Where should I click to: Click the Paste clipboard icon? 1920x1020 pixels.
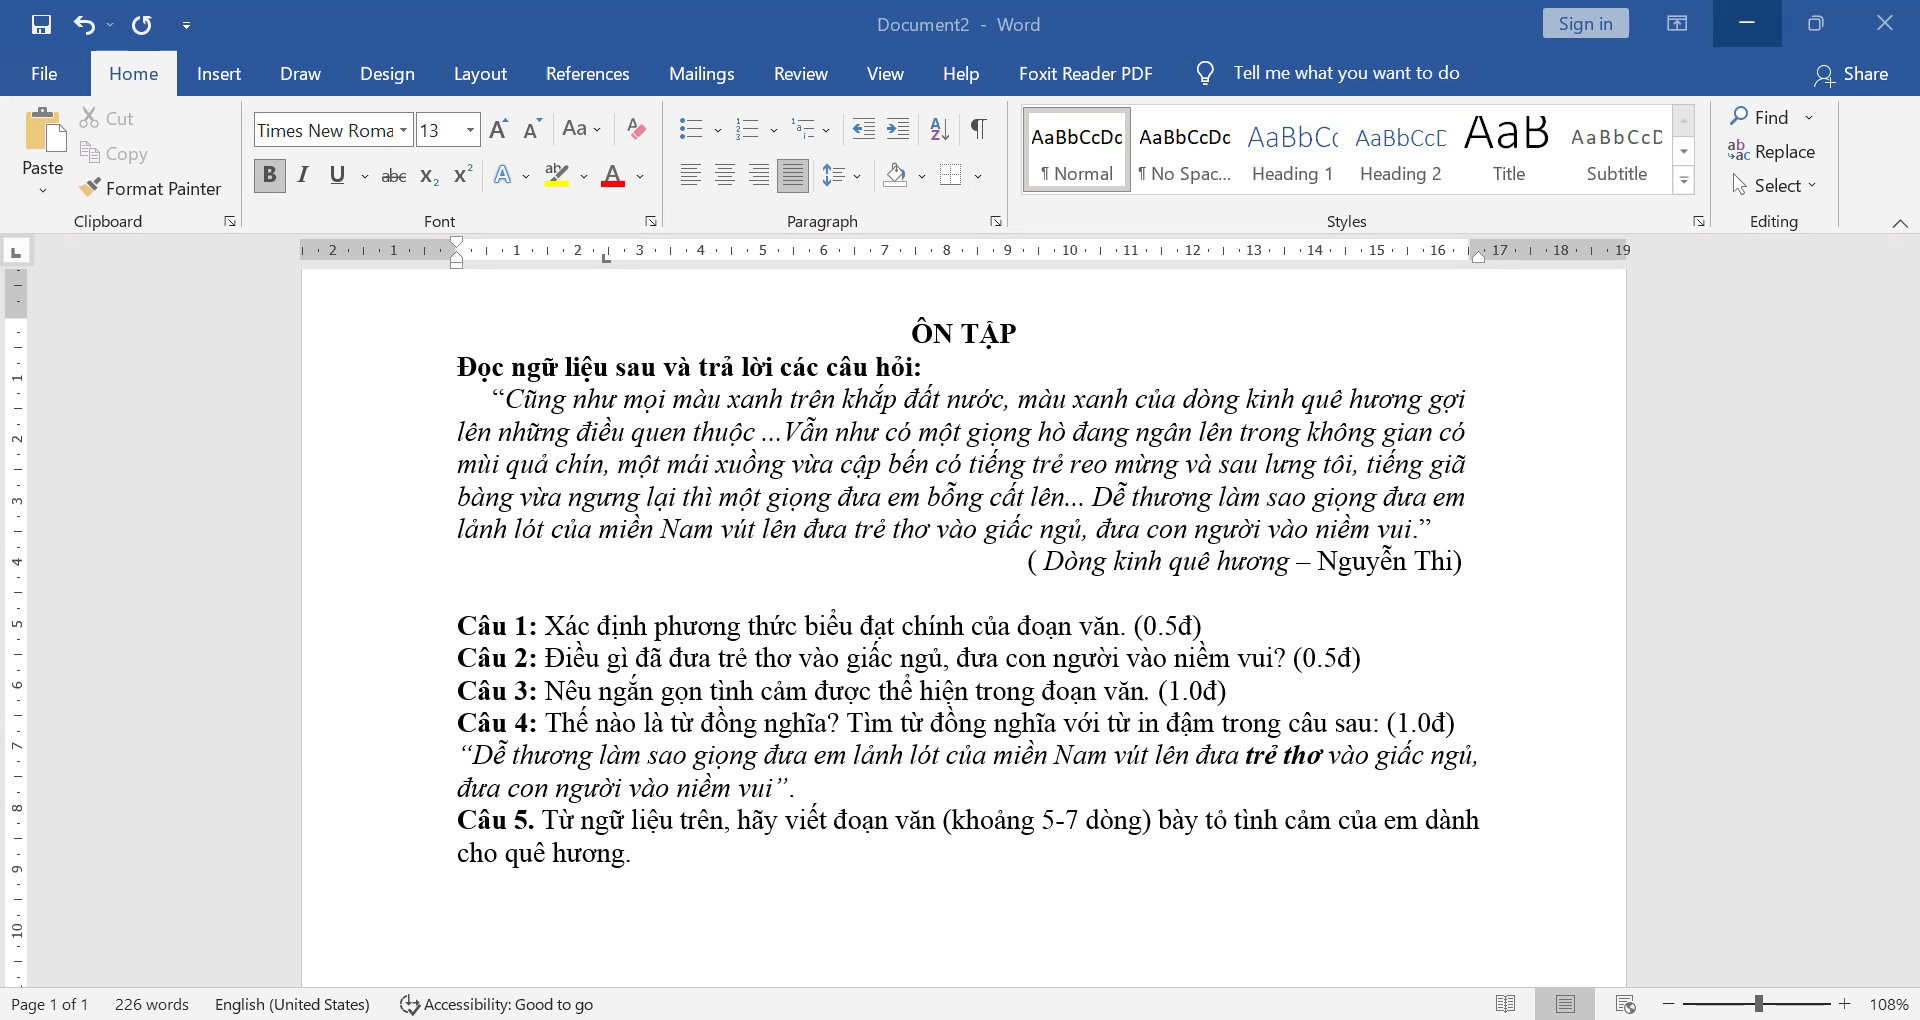43,130
